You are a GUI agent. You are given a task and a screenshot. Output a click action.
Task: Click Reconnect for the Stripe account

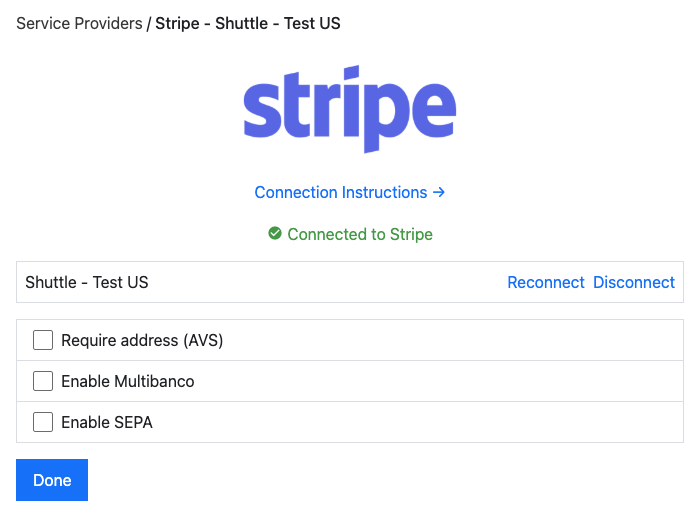[545, 282]
